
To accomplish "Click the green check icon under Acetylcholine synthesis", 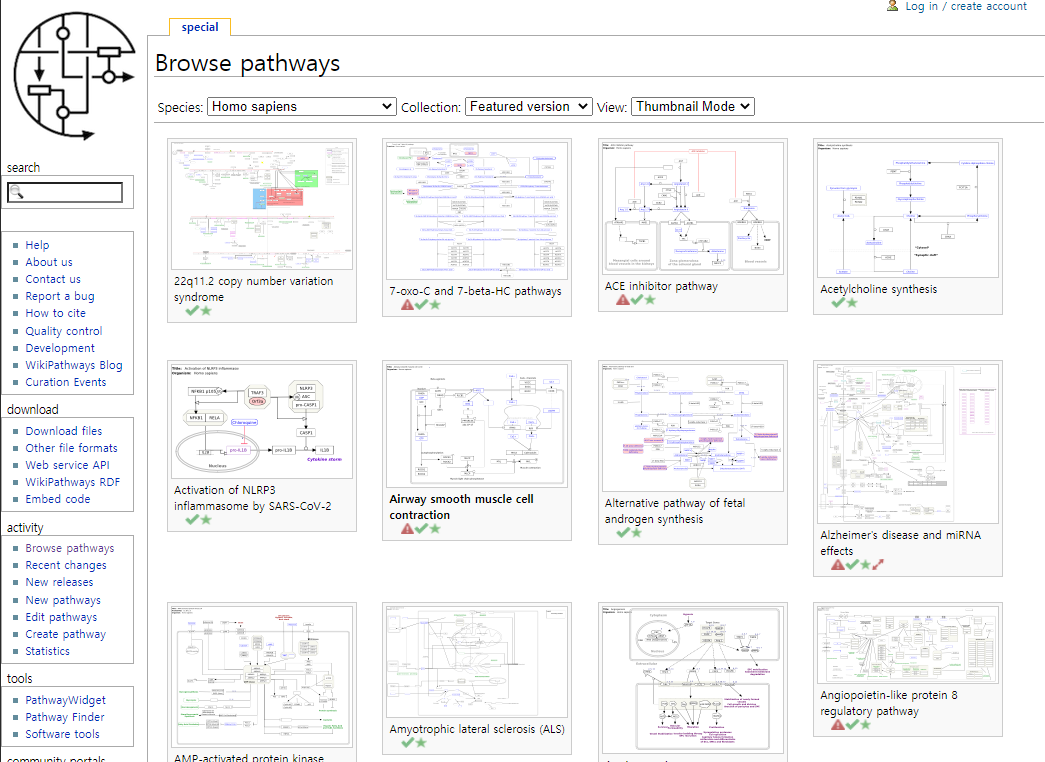I will pyautogui.click(x=836, y=305).
